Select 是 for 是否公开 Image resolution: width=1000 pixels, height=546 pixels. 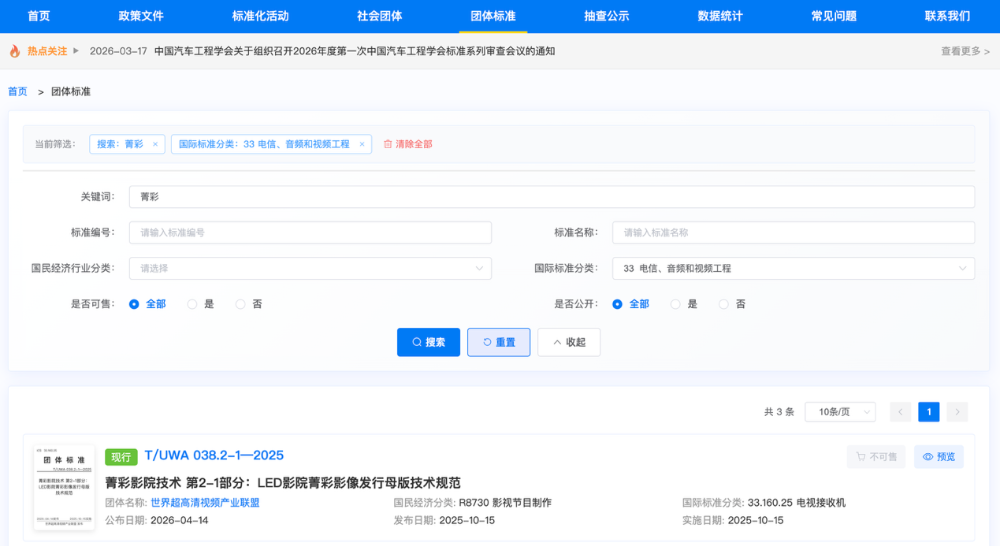tap(676, 304)
